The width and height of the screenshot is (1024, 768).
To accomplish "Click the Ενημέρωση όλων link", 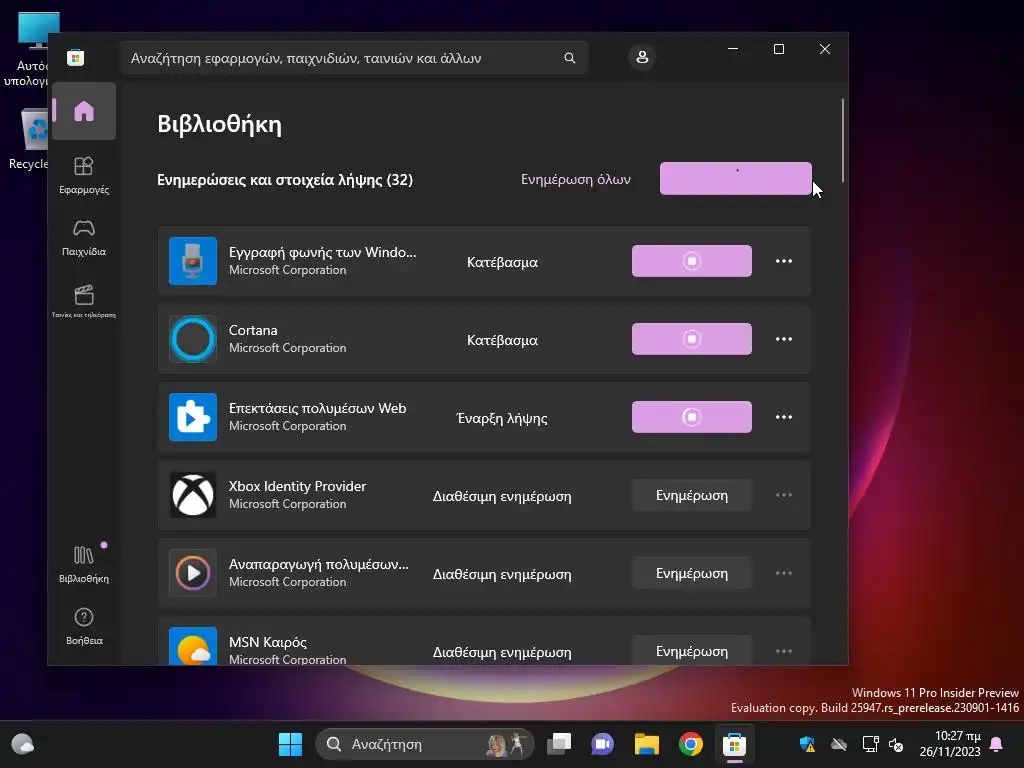I will 575,179.
